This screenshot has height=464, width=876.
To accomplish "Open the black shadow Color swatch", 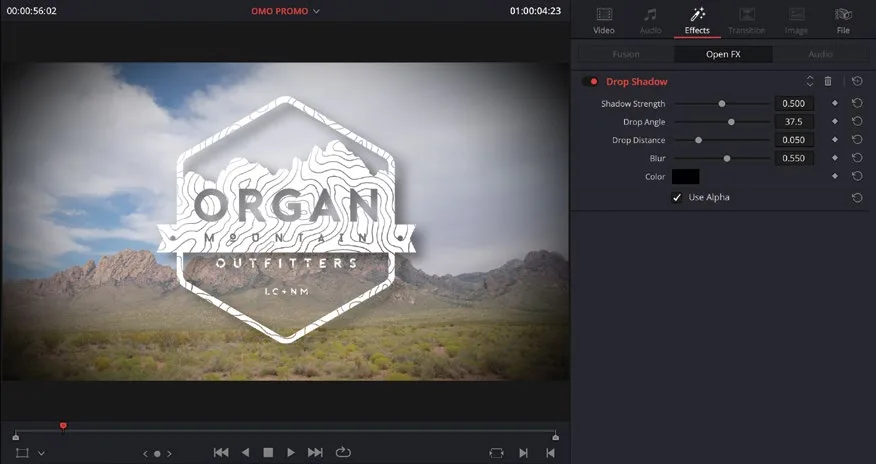I will (685, 176).
